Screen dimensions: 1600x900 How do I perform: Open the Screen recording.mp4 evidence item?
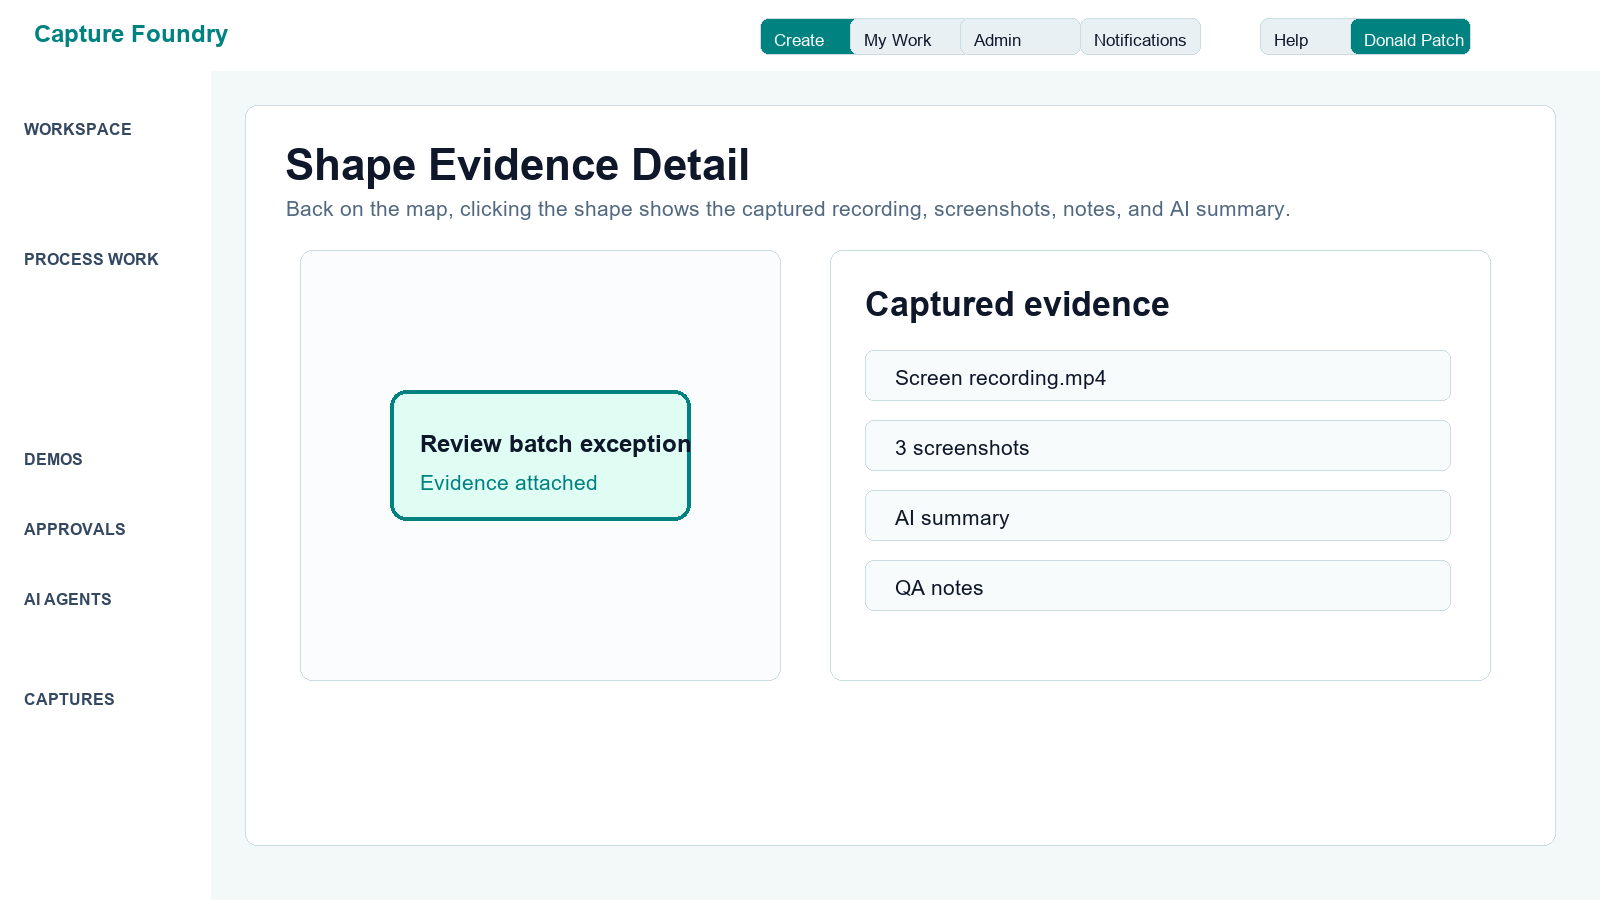tap(1158, 376)
